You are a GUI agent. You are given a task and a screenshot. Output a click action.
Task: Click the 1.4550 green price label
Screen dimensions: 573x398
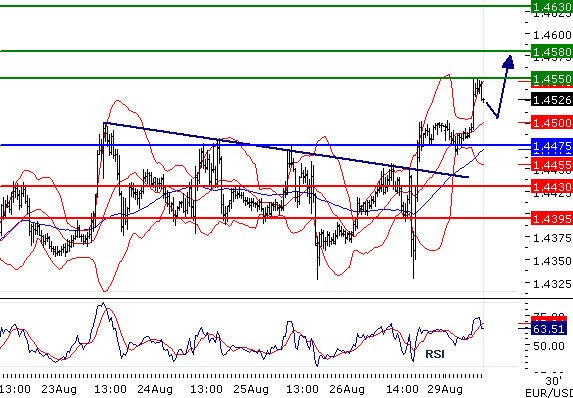pos(551,79)
